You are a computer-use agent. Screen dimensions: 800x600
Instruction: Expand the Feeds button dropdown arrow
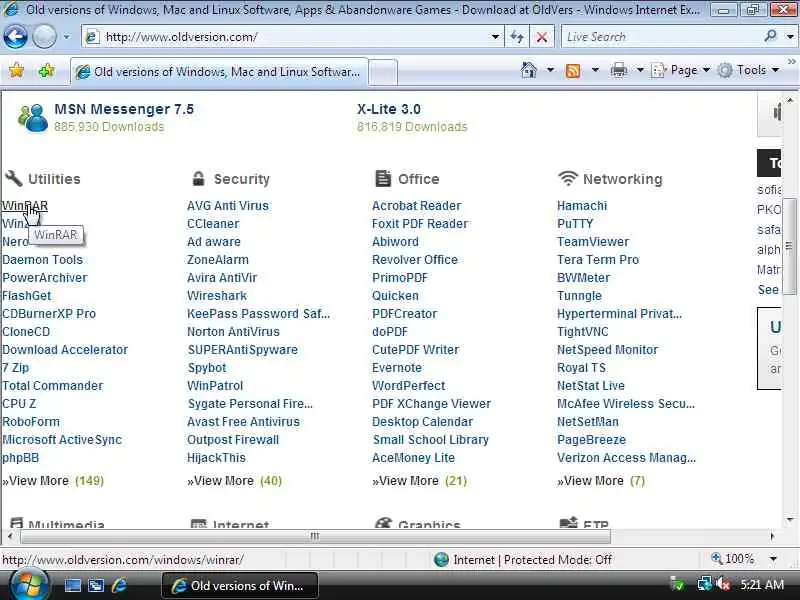pos(595,70)
